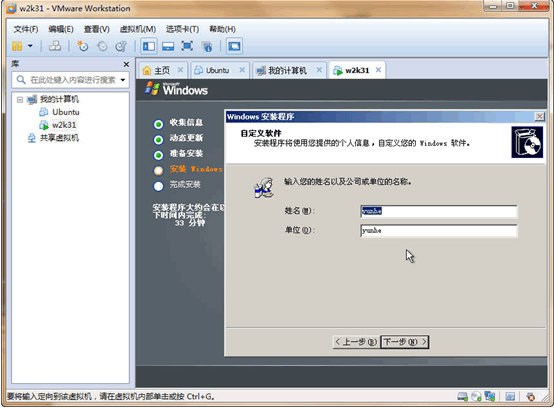Click the 姓名 name input field
Image resolution: width=554 pixels, height=408 pixels.
pyautogui.click(x=438, y=211)
